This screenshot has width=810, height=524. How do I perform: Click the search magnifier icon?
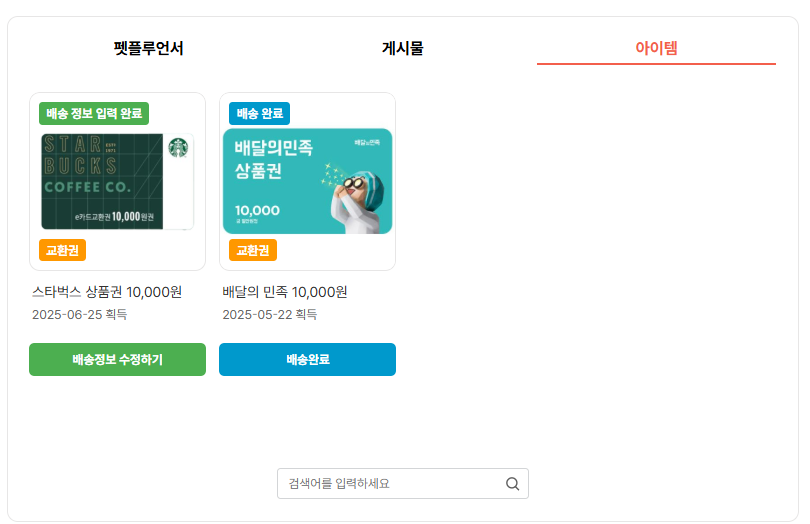[x=512, y=484]
